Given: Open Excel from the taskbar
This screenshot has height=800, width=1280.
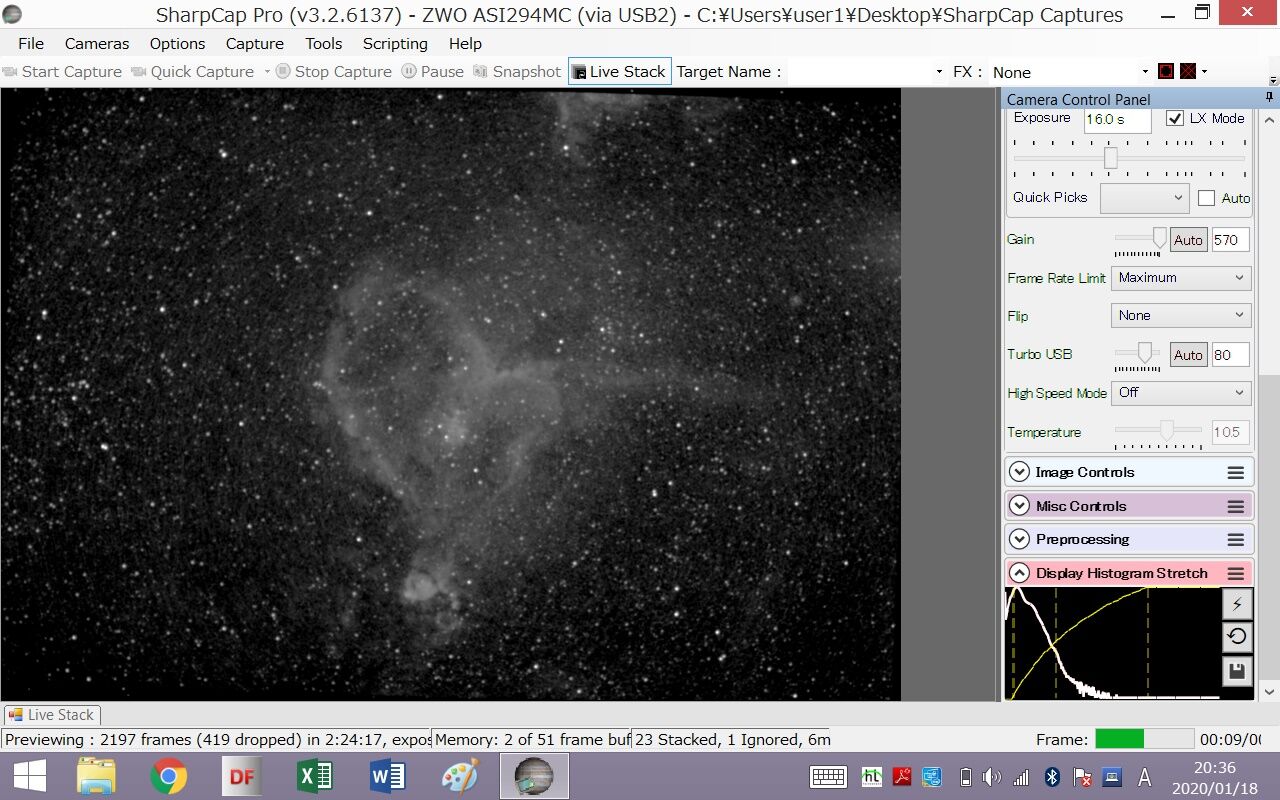Looking at the screenshot, I should [315, 776].
